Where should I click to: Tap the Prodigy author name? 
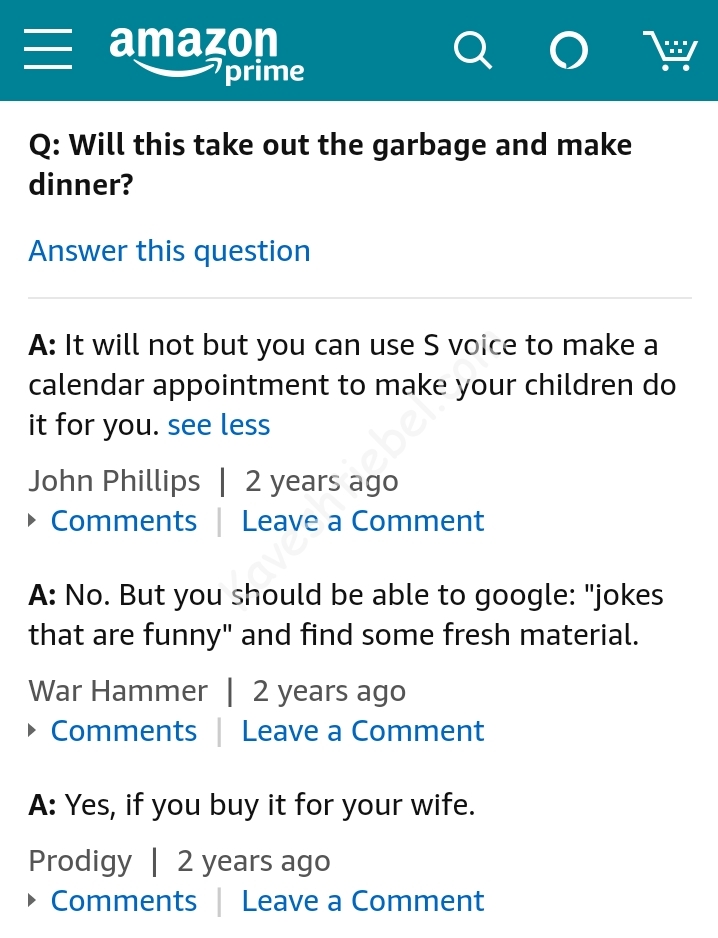80,861
